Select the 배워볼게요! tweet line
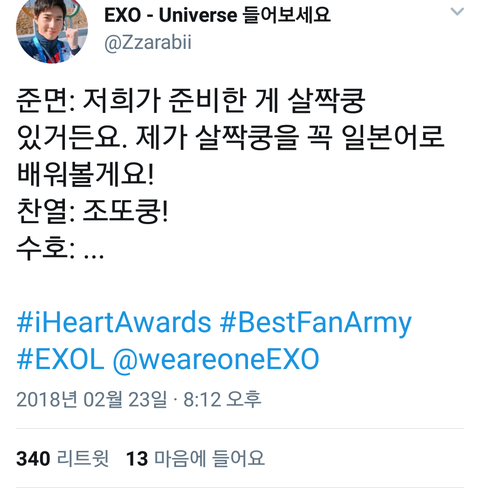Screen dimensions: 480x494 click(85, 174)
